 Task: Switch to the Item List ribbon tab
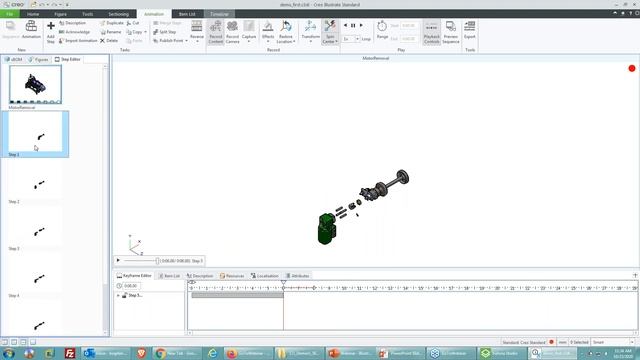tap(187, 14)
